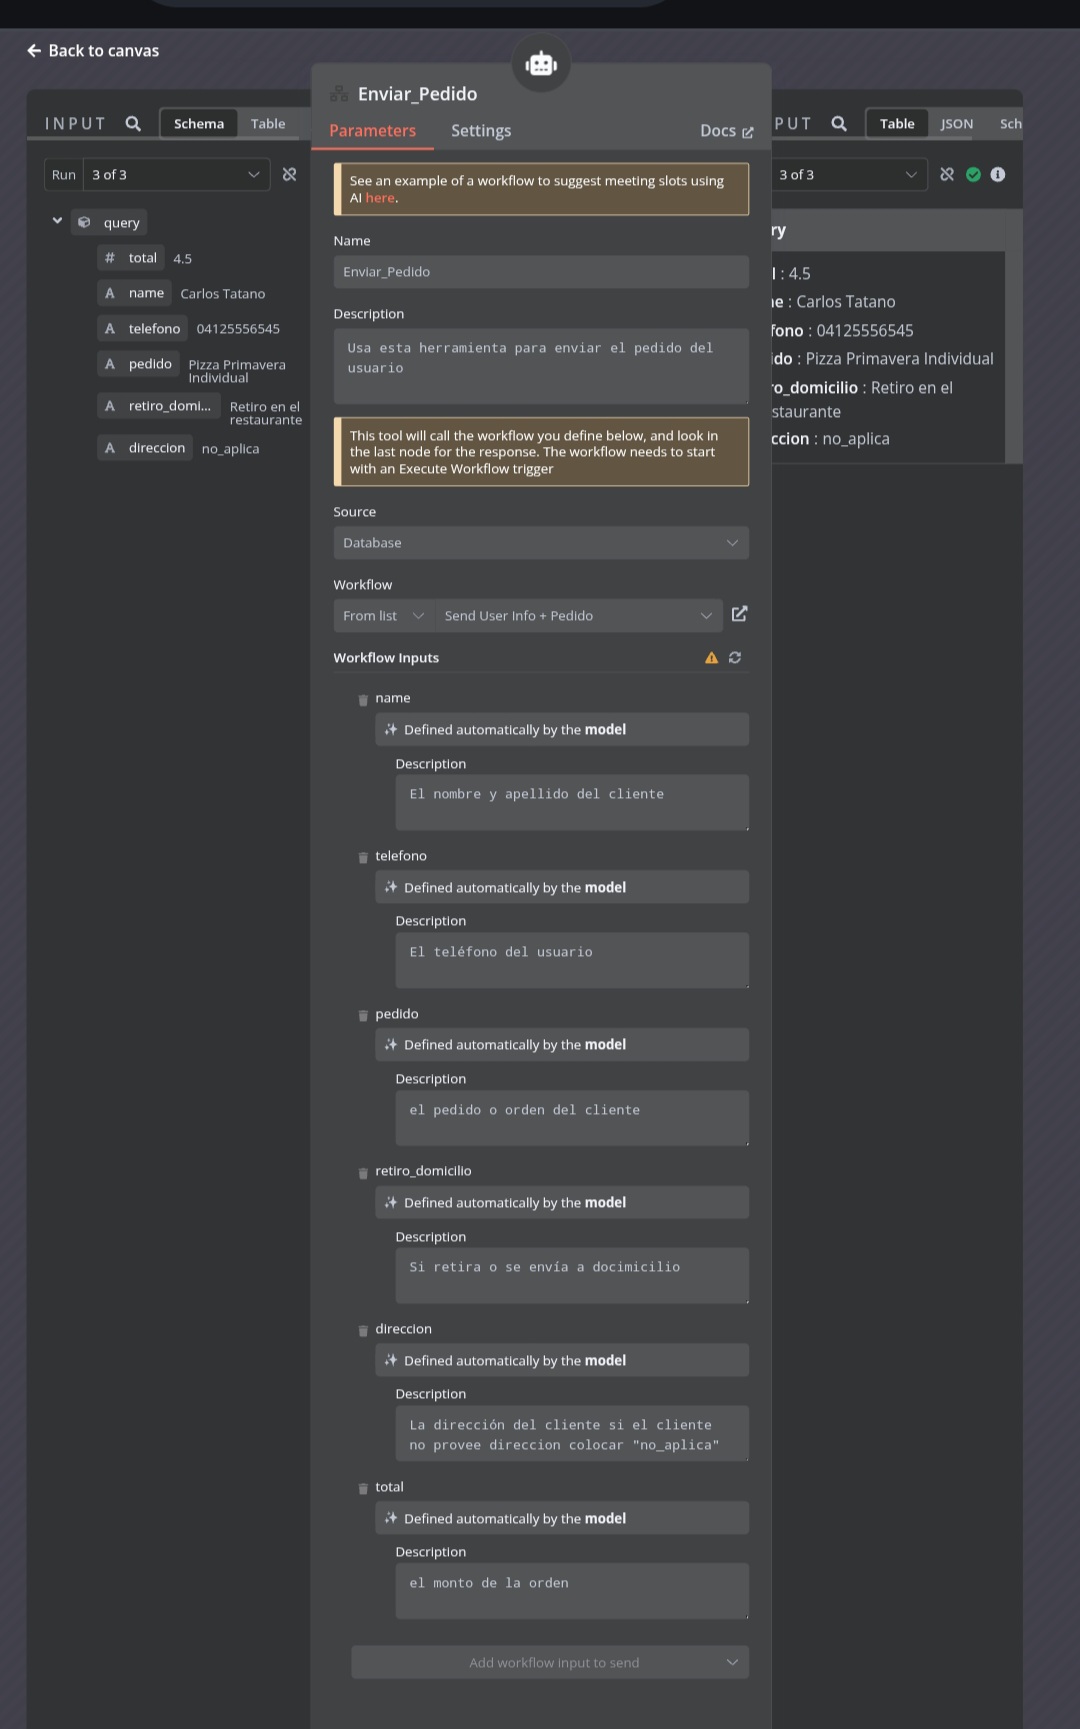Click the name input's description field
Image resolution: width=1080 pixels, height=1729 pixels.
point(572,802)
